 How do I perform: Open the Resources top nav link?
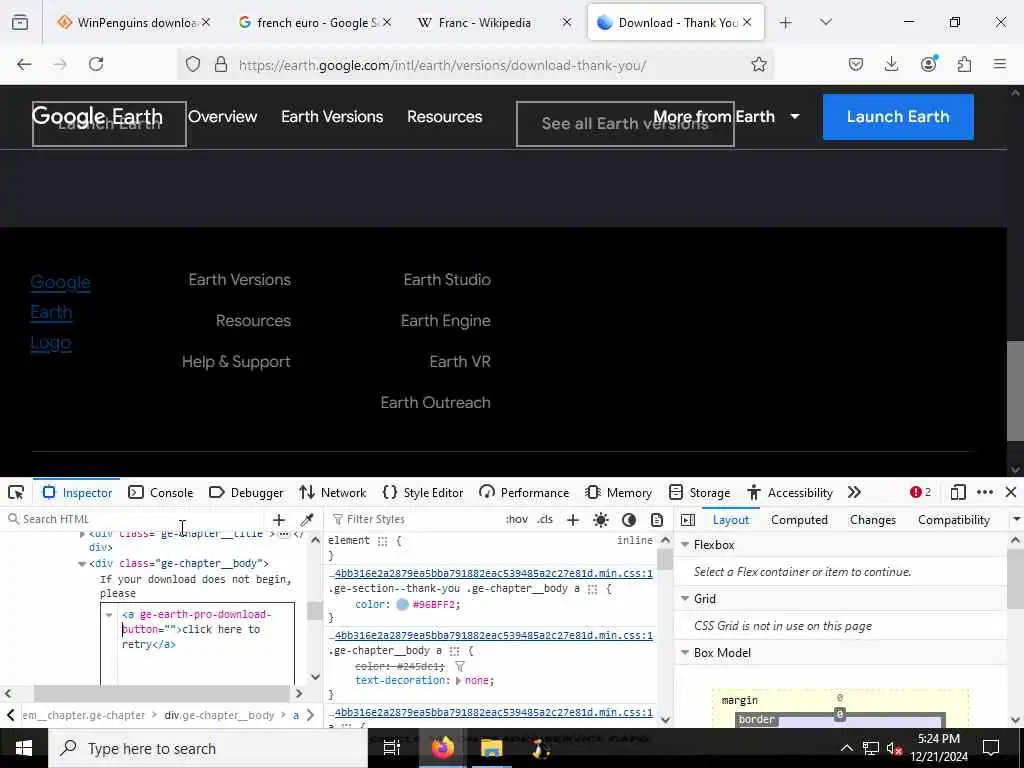444,117
